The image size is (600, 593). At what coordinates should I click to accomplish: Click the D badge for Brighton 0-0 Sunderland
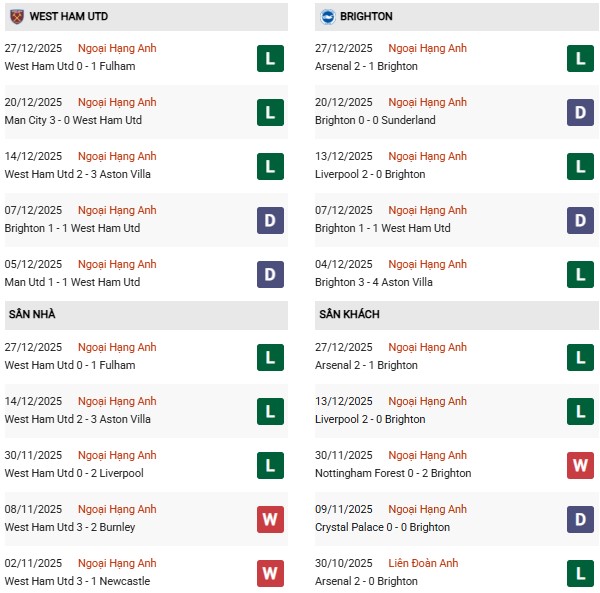point(580,112)
